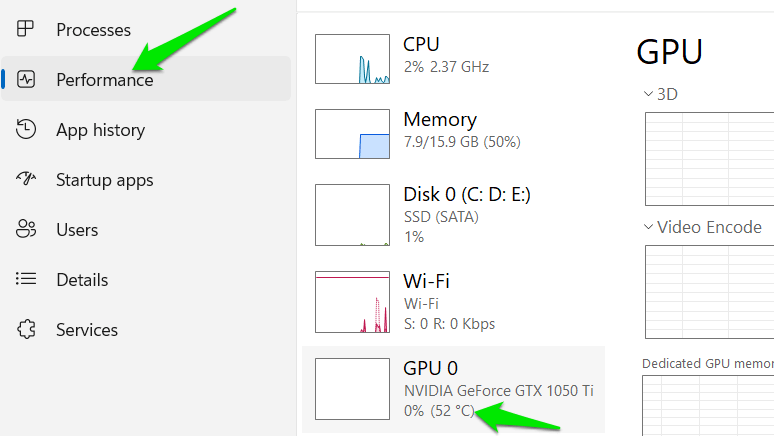Viewport: 774px width, 436px height.
Task: Select the GPU 0 resource entry
Action: tap(454, 389)
